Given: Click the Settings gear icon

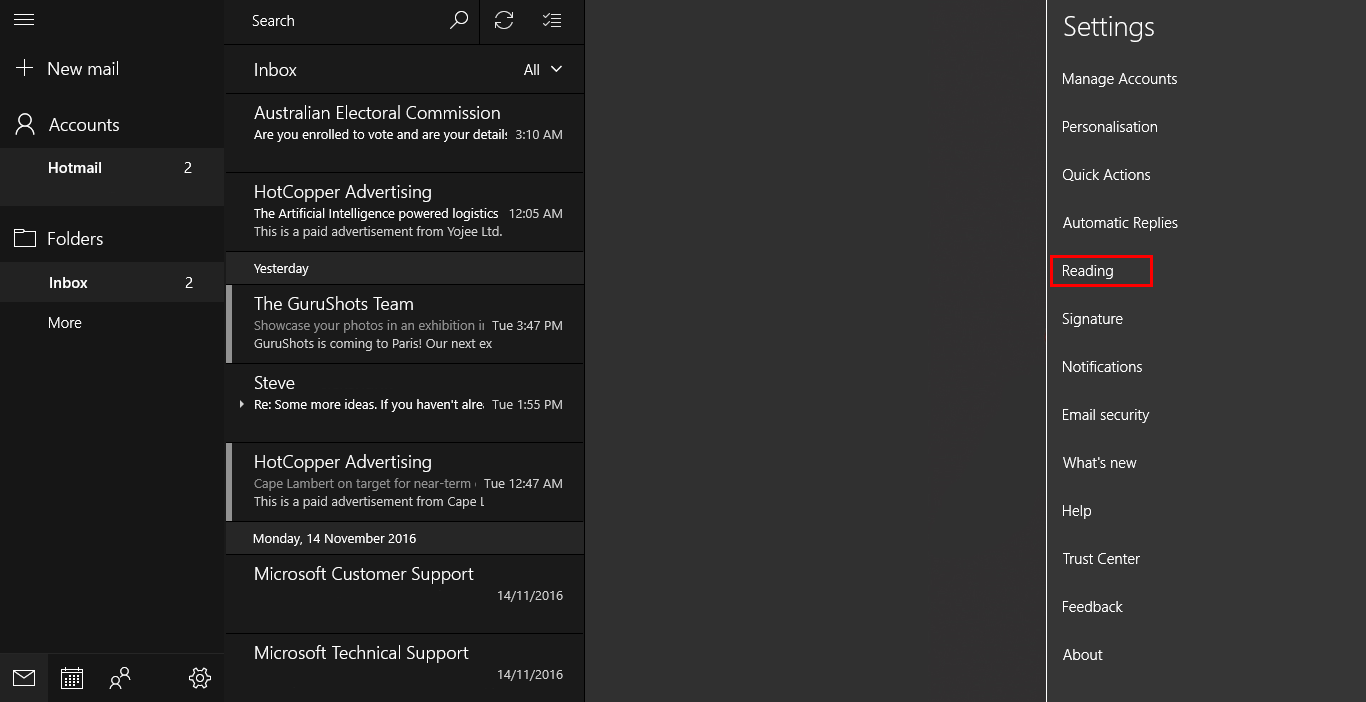Looking at the screenshot, I should (x=200, y=678).
